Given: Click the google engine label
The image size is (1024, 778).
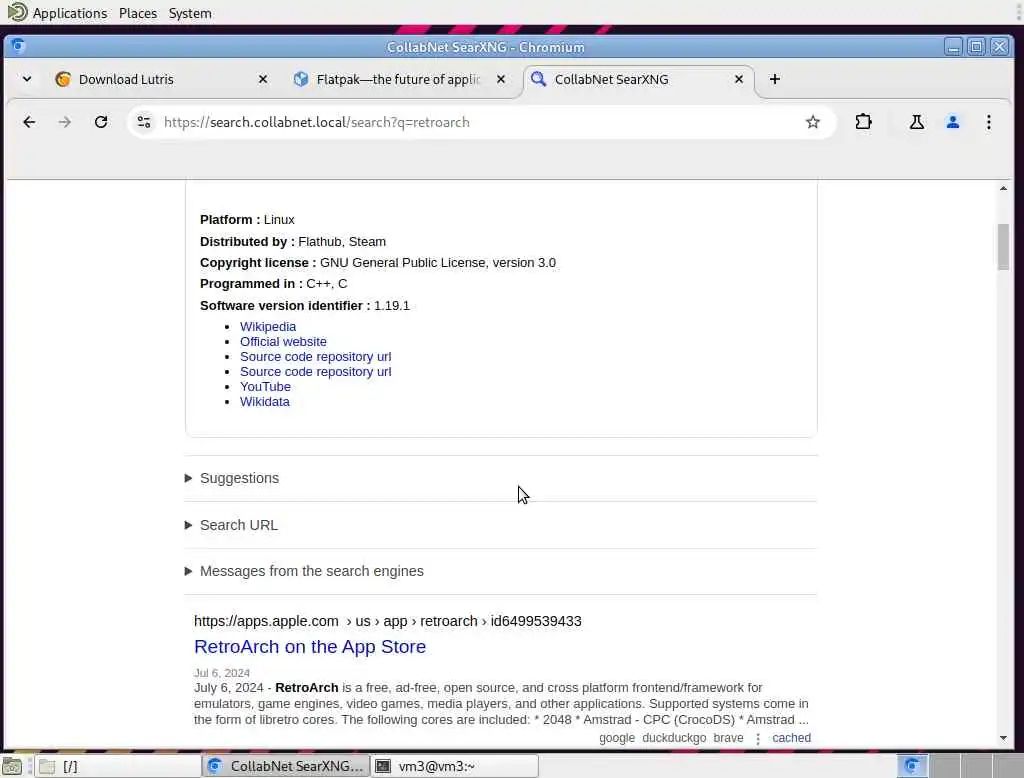Looking at the screenshot, I should [x=616, y=737].
